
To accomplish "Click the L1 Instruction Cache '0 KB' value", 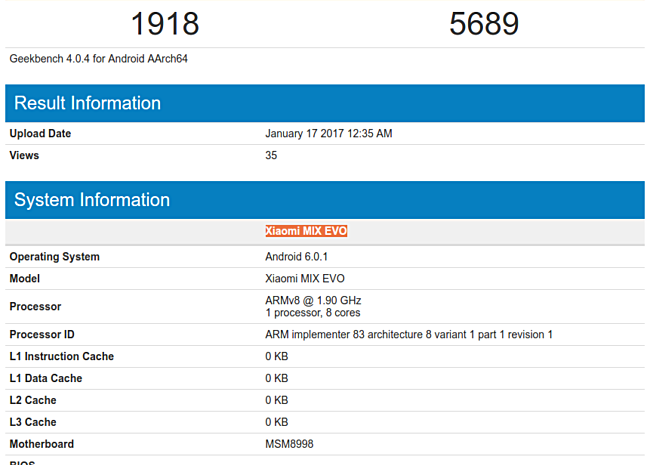I will point(276,356).
